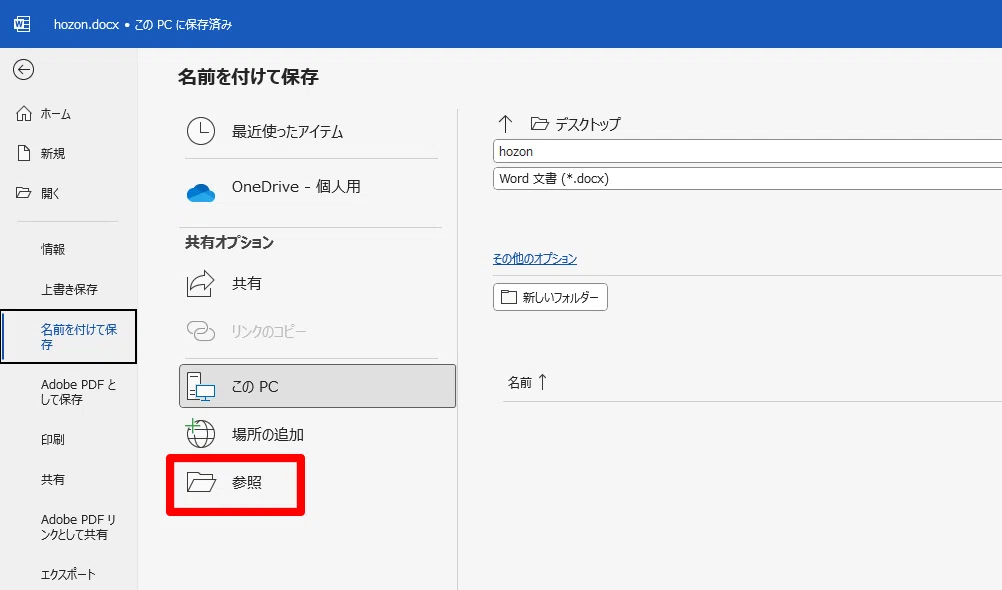The image size is (1002, 590).
Task: Select この PC save location
Action: 318,386
